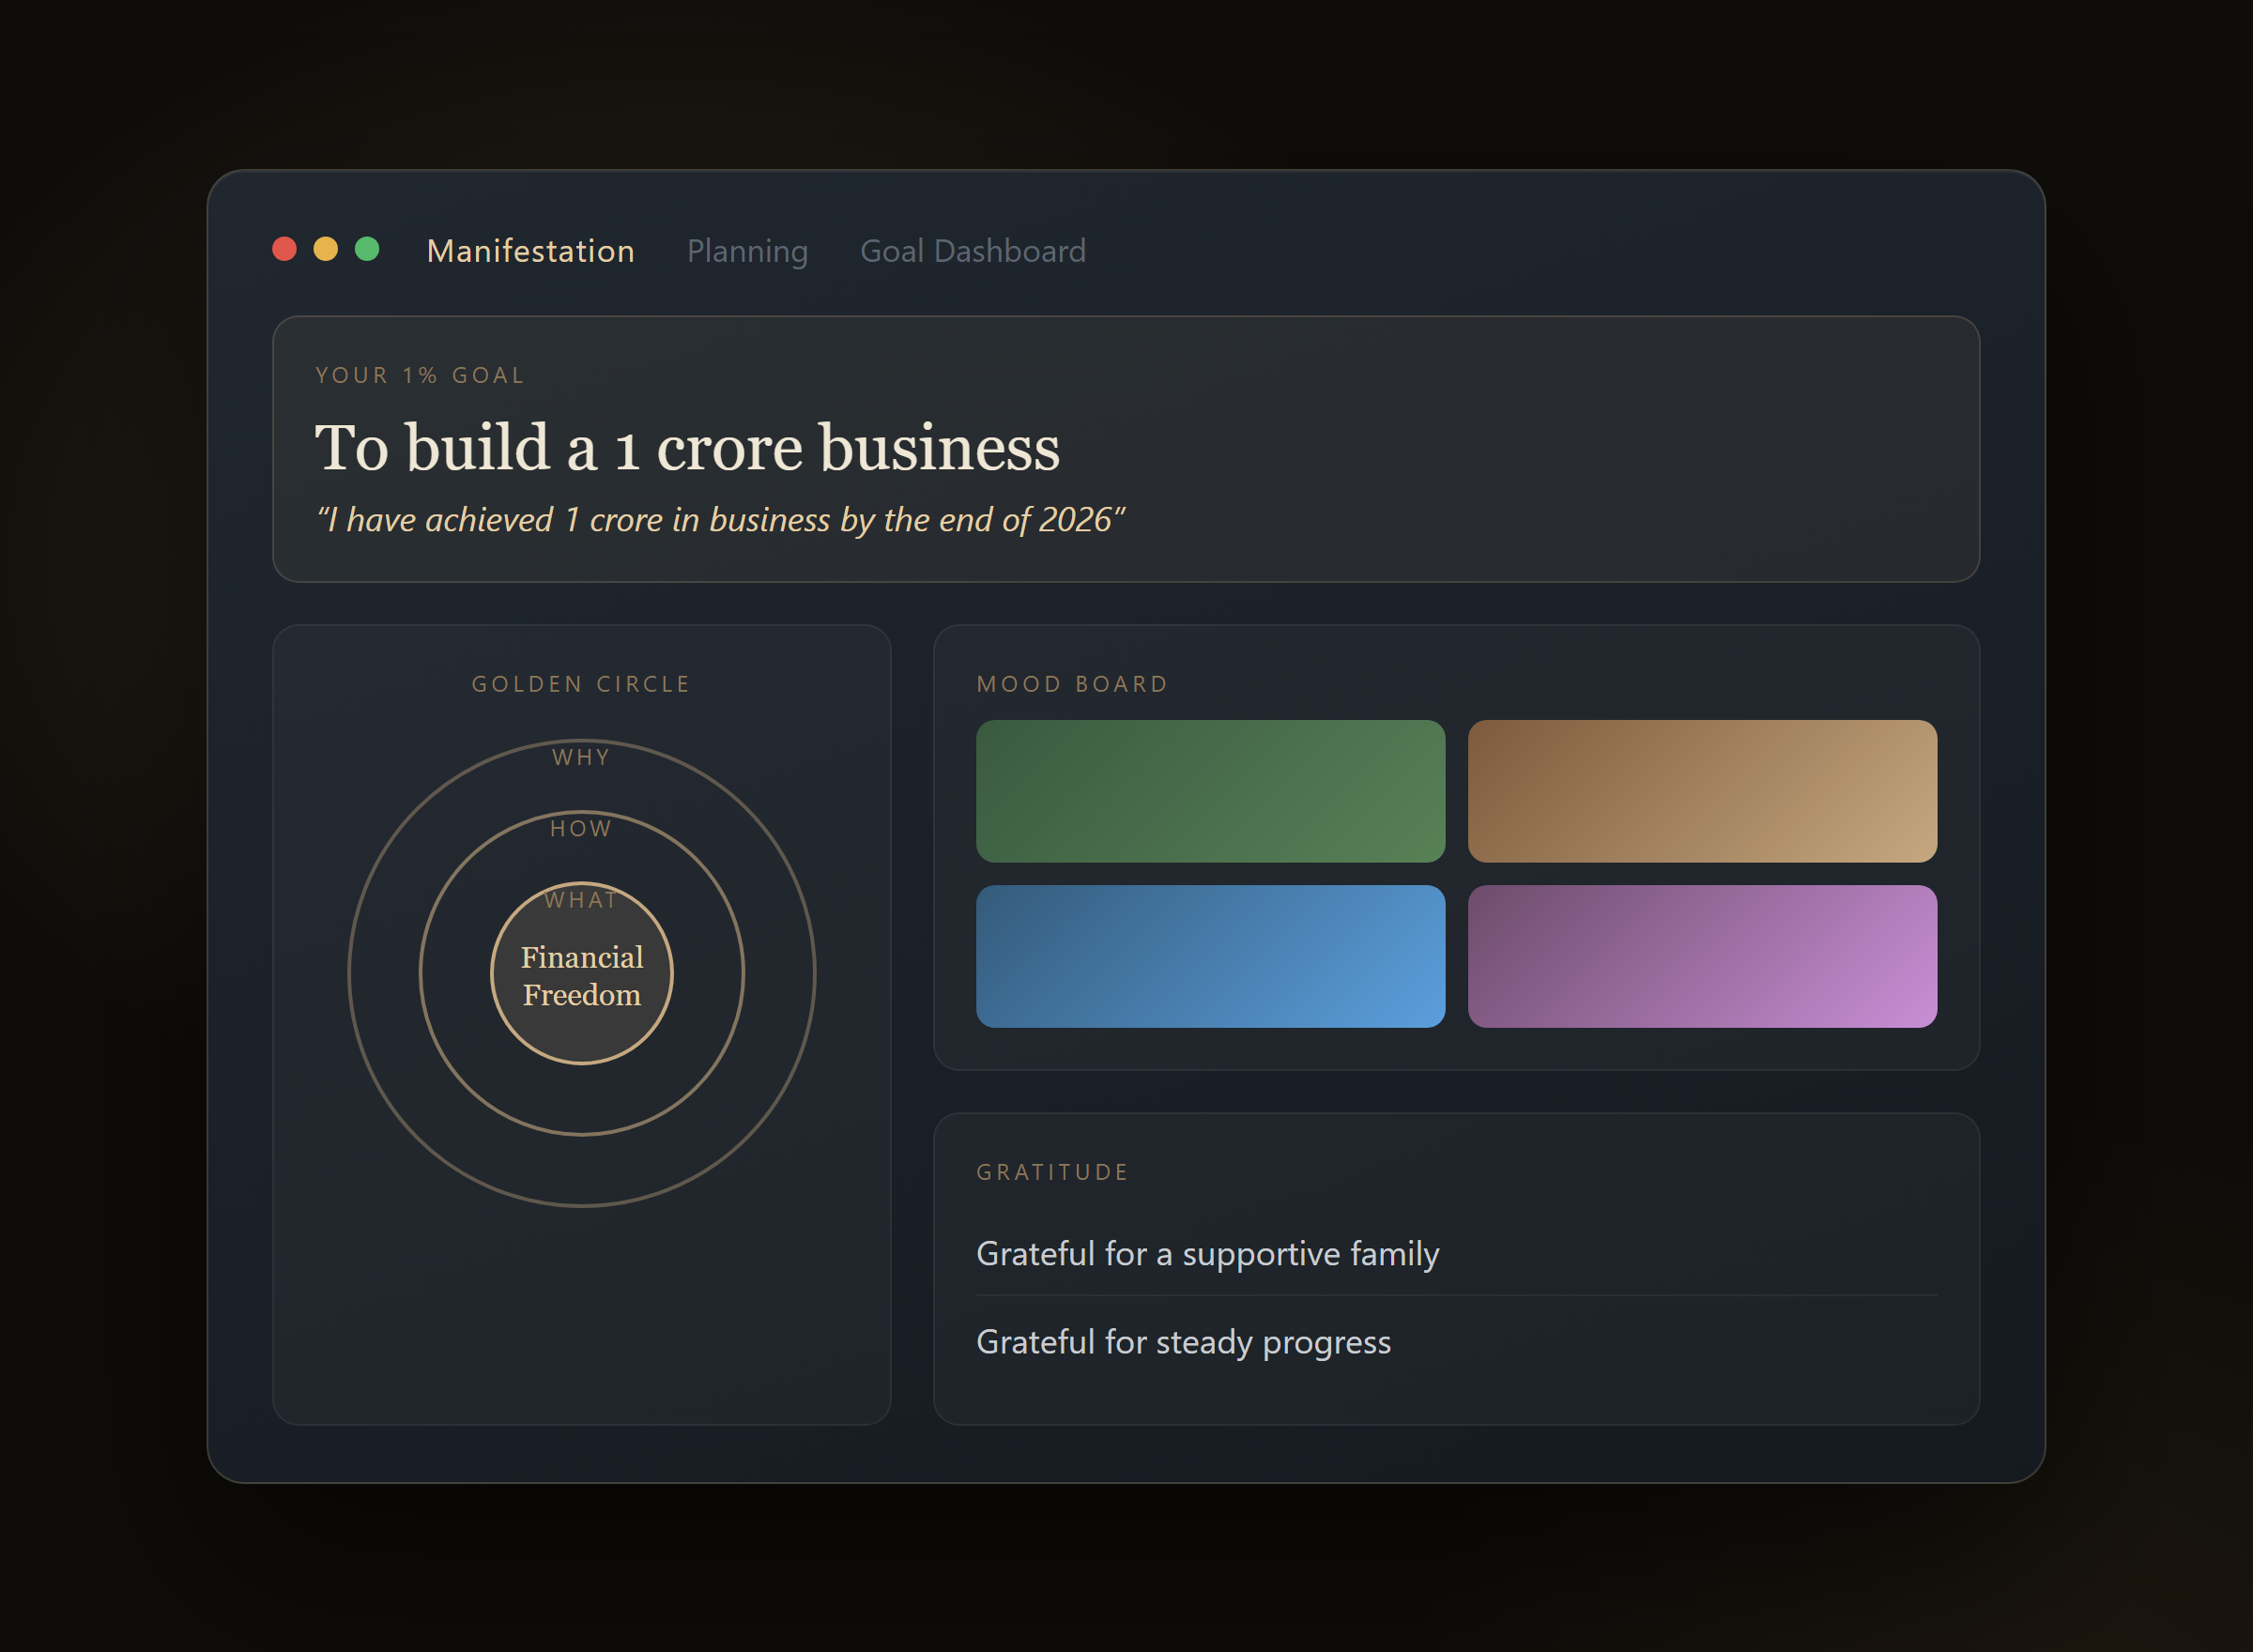Click the affirmation quote about end of 2026
Image resolution: width=2253 pixels, height=1652 pixels.
pos(720,520)
